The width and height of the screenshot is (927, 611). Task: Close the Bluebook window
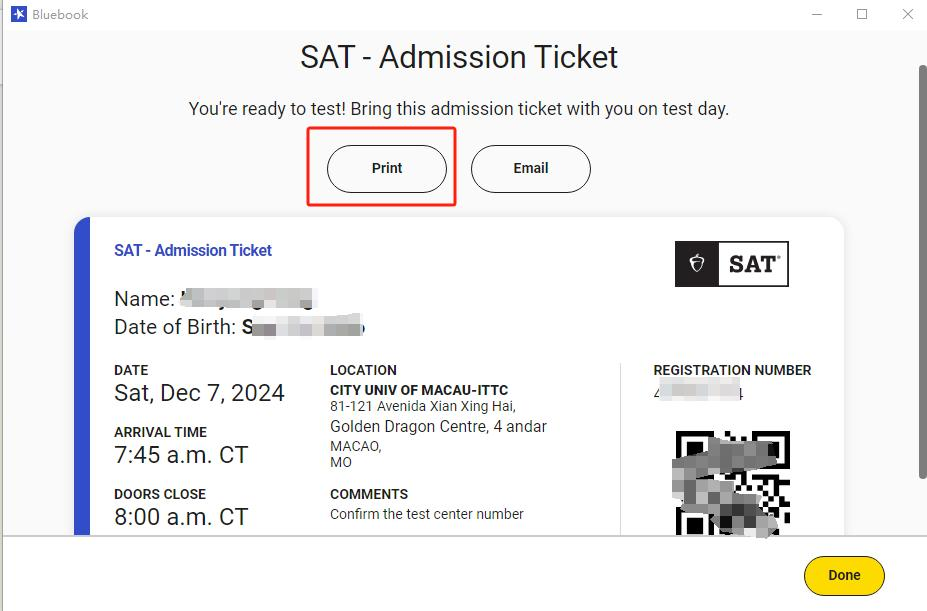click(x=906, y=14)
